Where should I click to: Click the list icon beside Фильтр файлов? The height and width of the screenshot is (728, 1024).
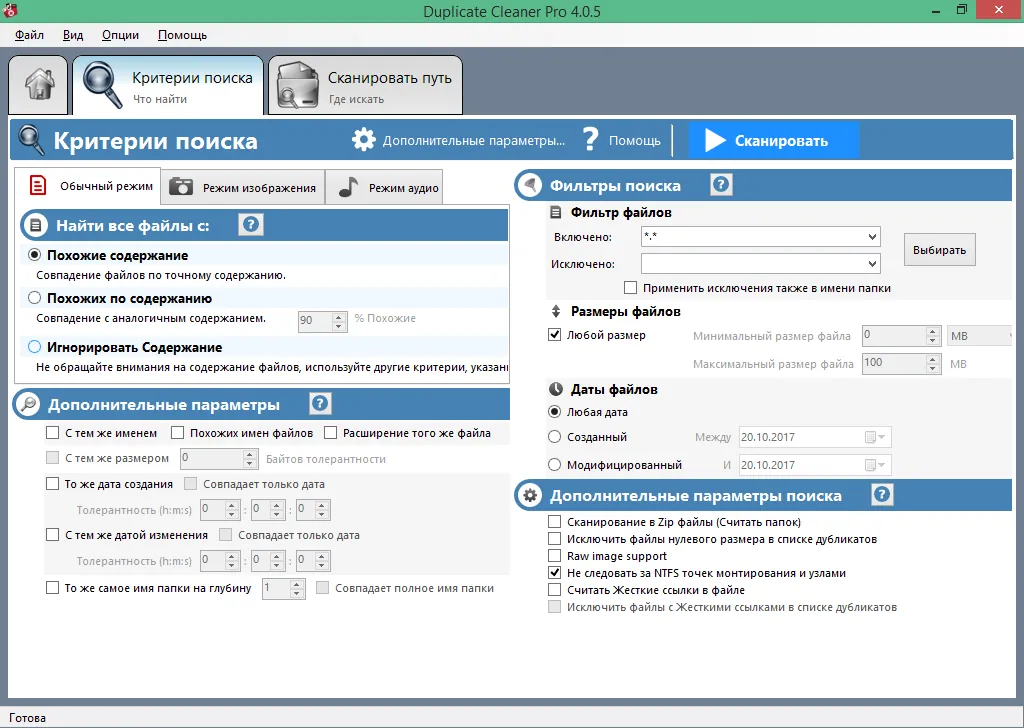tap(556, 212)
